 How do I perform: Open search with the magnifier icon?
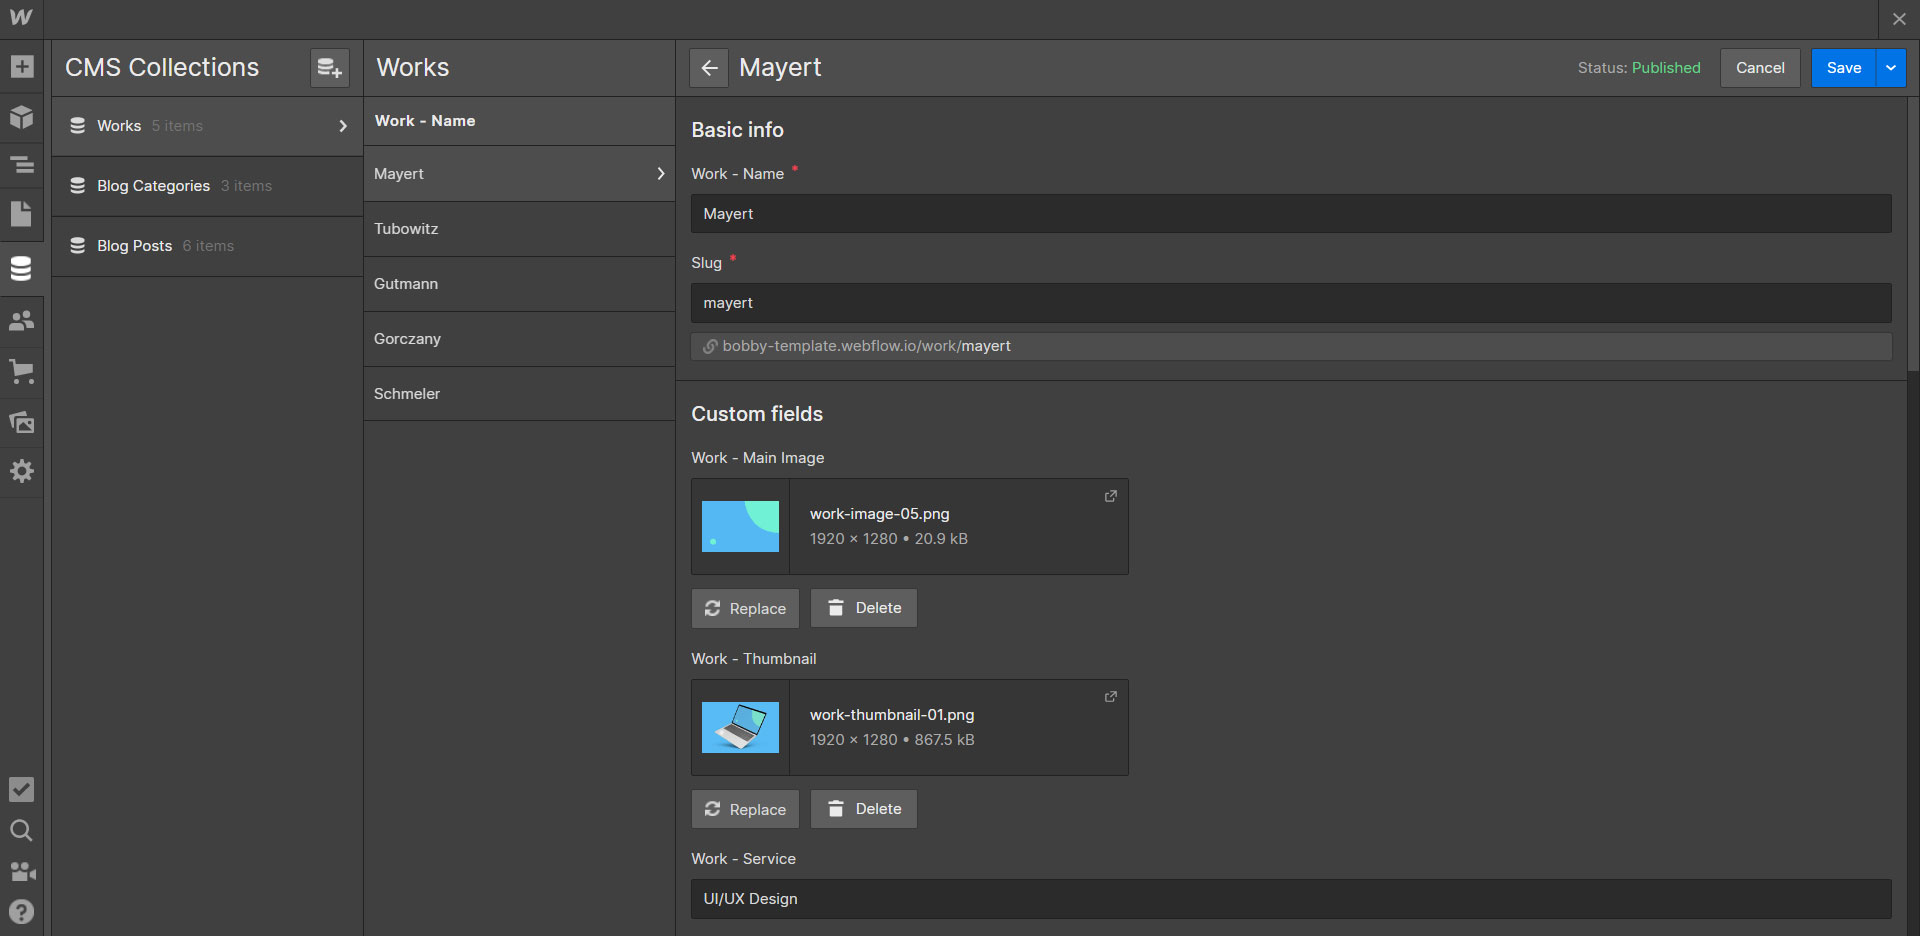click(x=21, y=830)
